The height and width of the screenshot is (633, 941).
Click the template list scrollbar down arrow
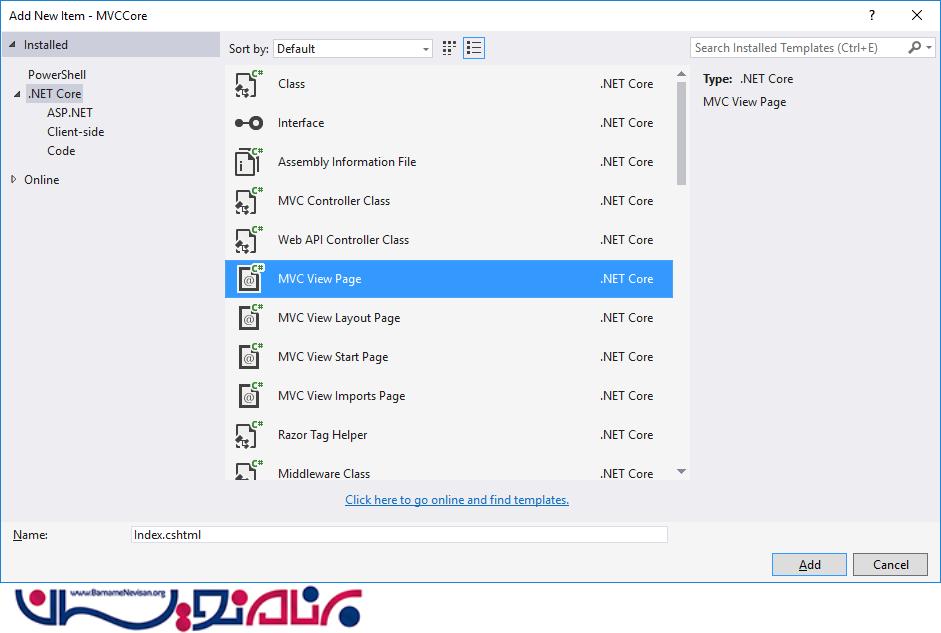[681, 472]
